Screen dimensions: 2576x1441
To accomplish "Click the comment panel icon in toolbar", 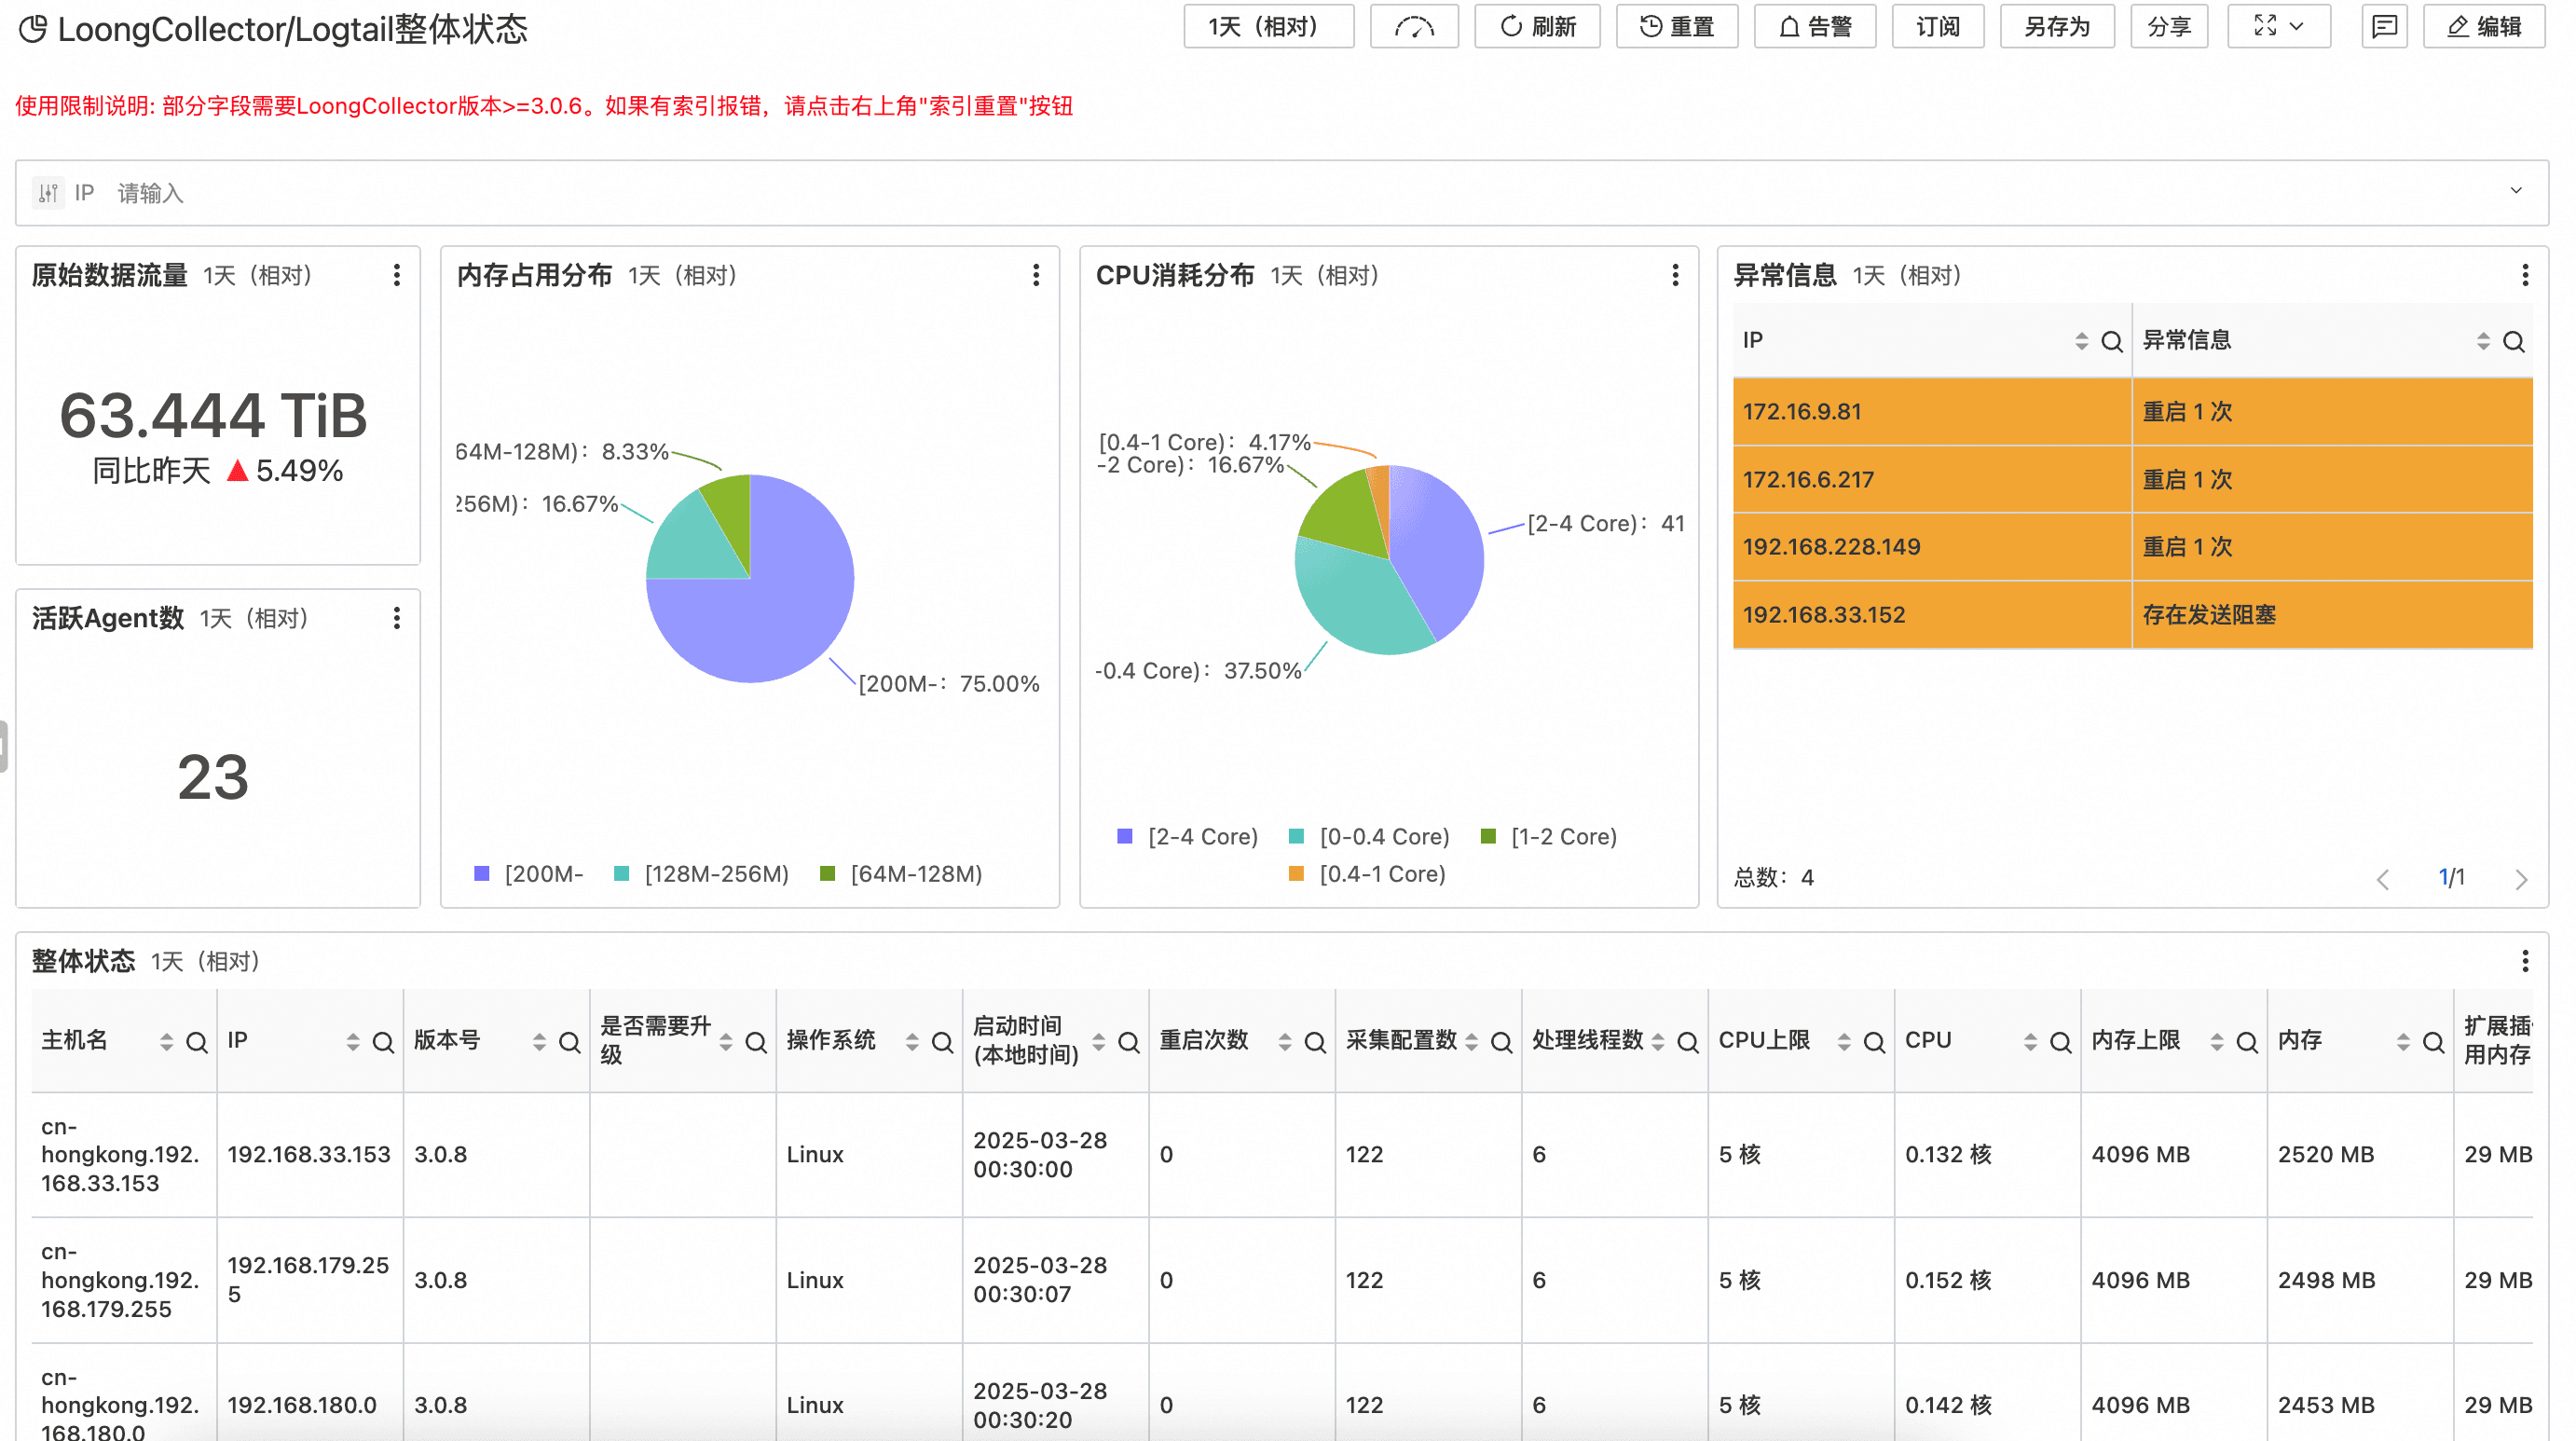I will point(2384,27).
